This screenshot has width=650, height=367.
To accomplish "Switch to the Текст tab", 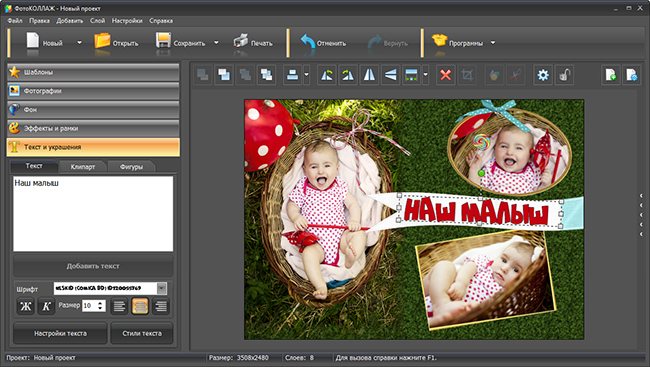I will 34,166.
